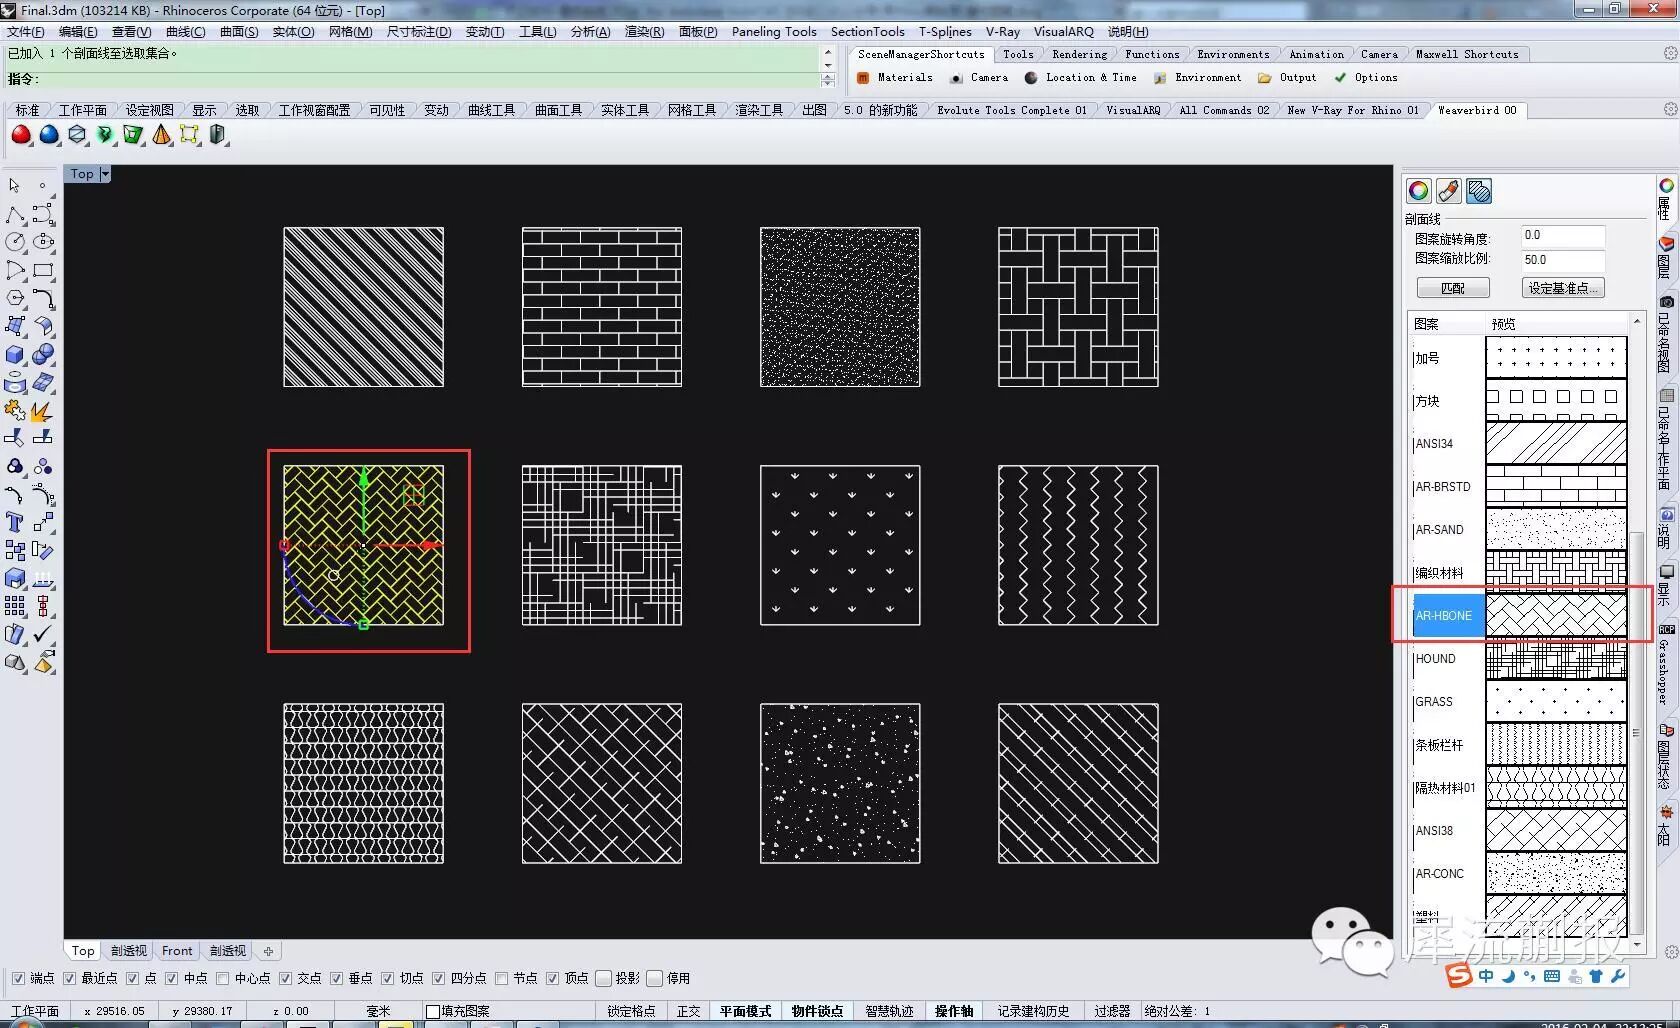Screen dimensions: 1680x1028
Task: Open the hatch properties icon in panel
Action: [x=1479, y=191]
